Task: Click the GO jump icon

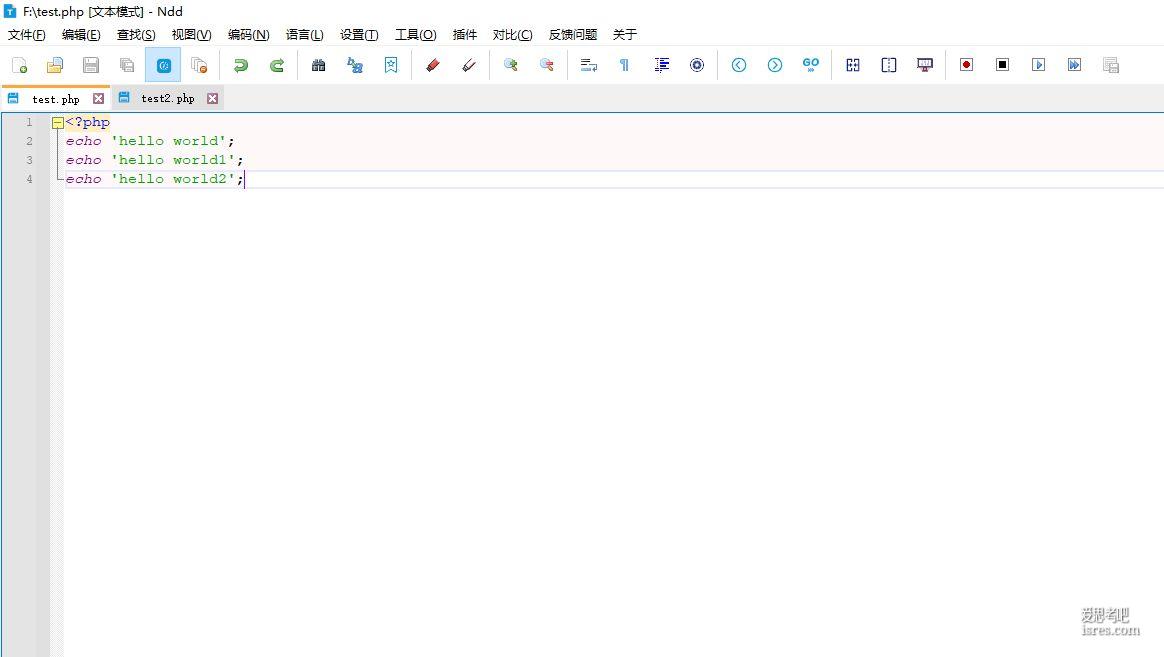Action: [811, 65]
